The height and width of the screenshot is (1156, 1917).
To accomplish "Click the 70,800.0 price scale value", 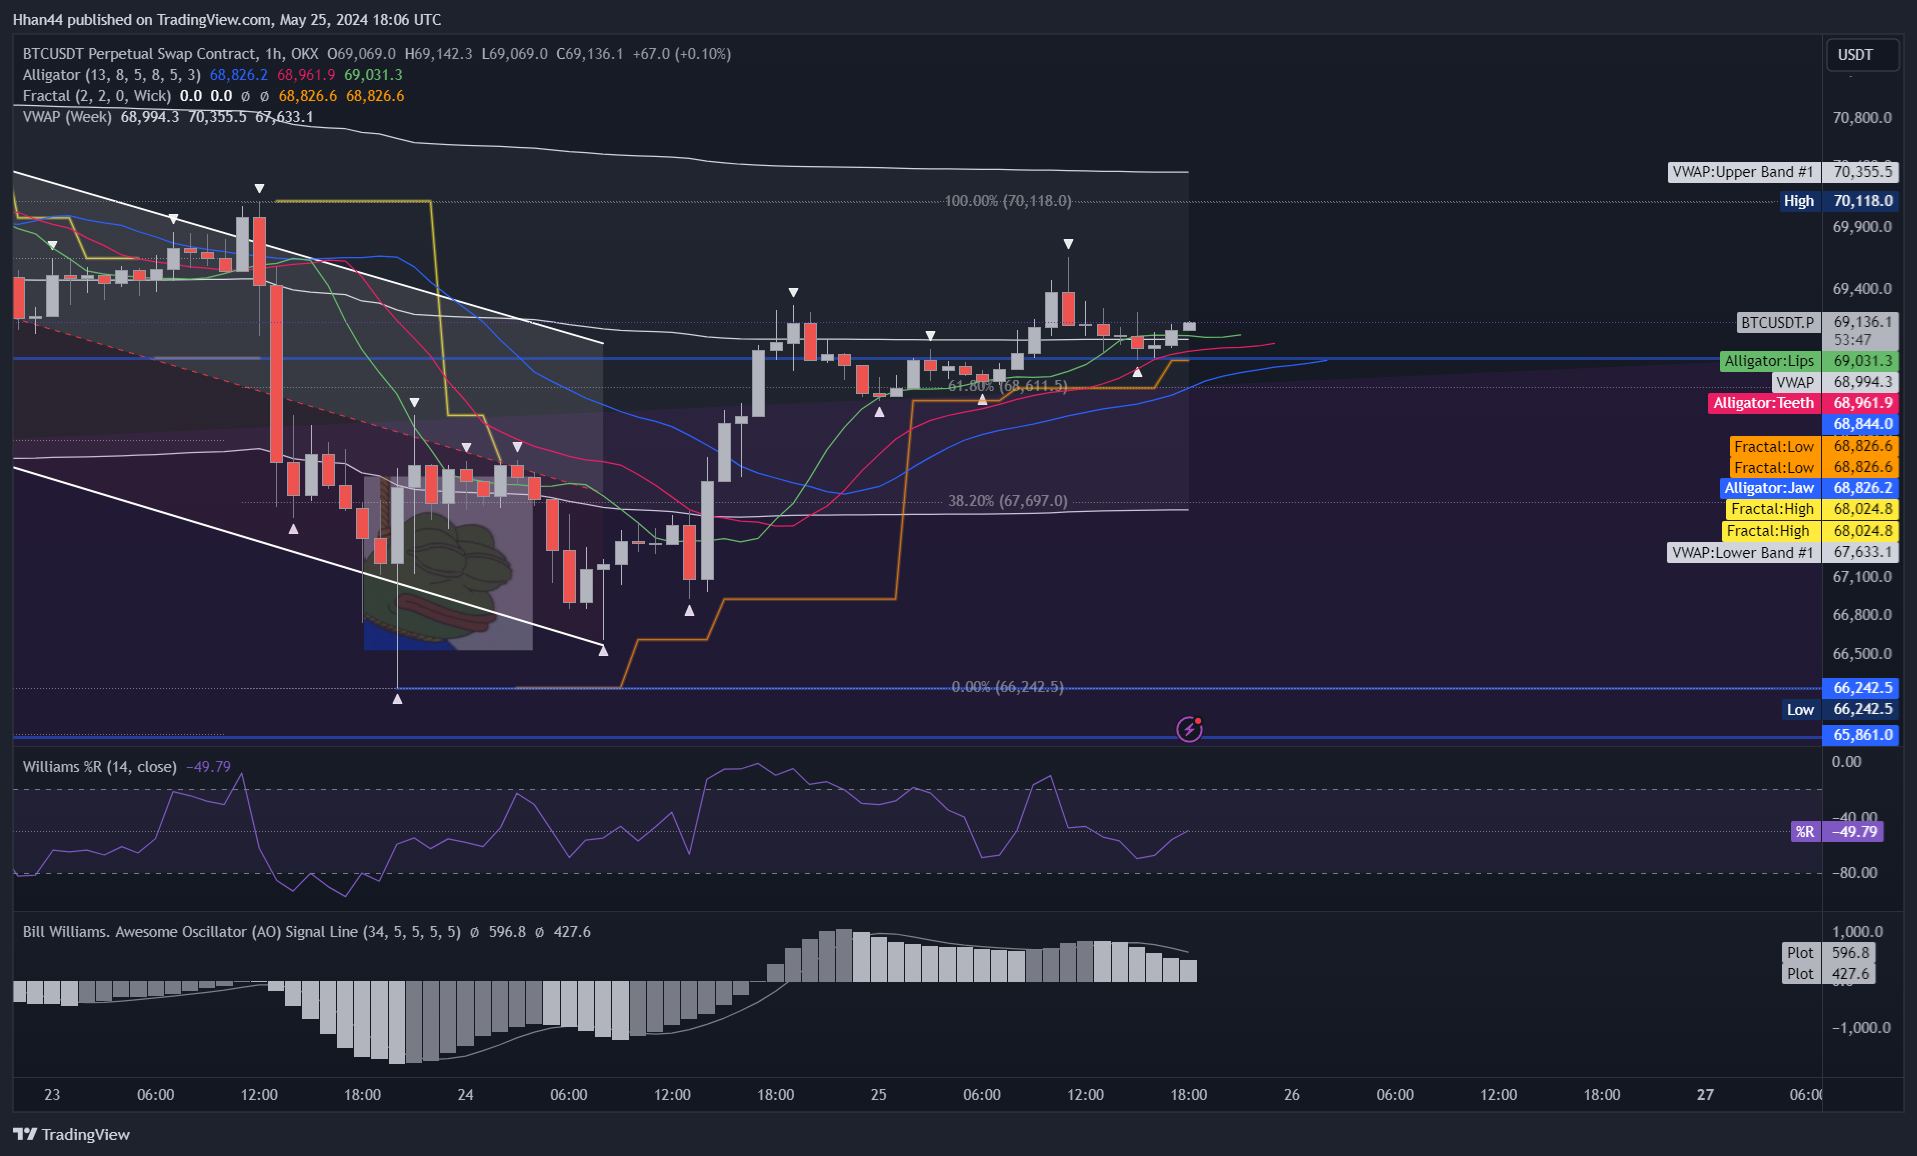I will (1862, 118).
